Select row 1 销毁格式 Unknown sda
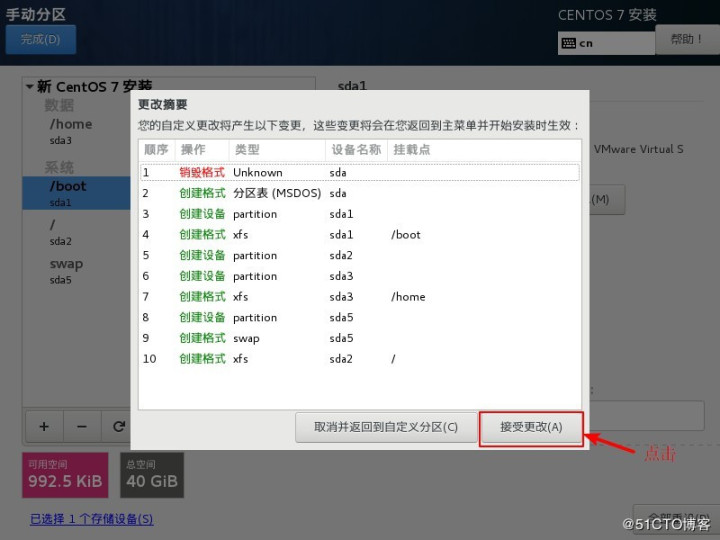 click(360, 173)
